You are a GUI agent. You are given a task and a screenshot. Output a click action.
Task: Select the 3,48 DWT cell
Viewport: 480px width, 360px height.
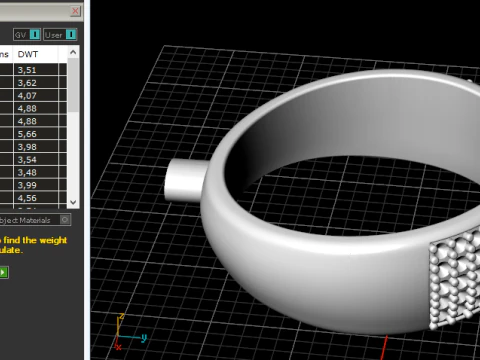pyautogui.click(x=36, y=172)
